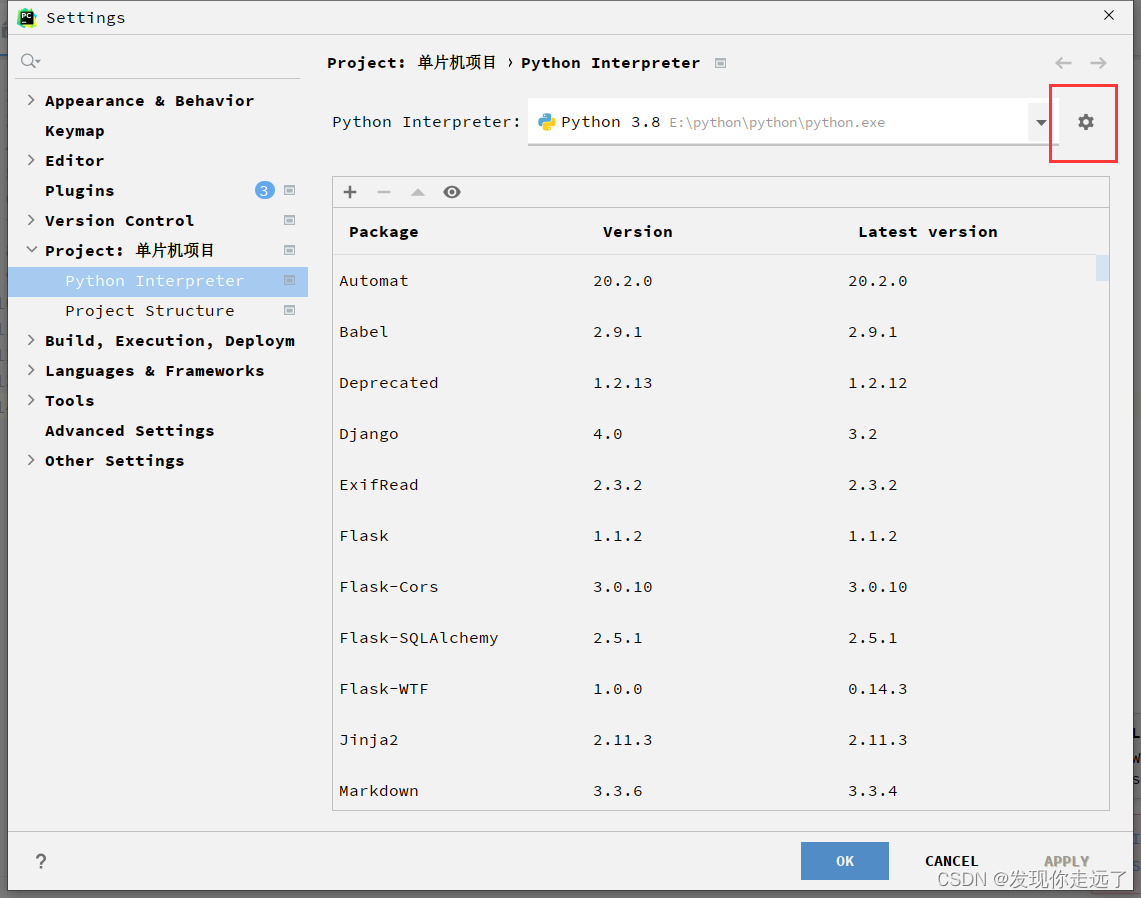The image size is (1141, 898).
Task: Toggle the show early releases eye icon
Action: click(x=452, y=192)
